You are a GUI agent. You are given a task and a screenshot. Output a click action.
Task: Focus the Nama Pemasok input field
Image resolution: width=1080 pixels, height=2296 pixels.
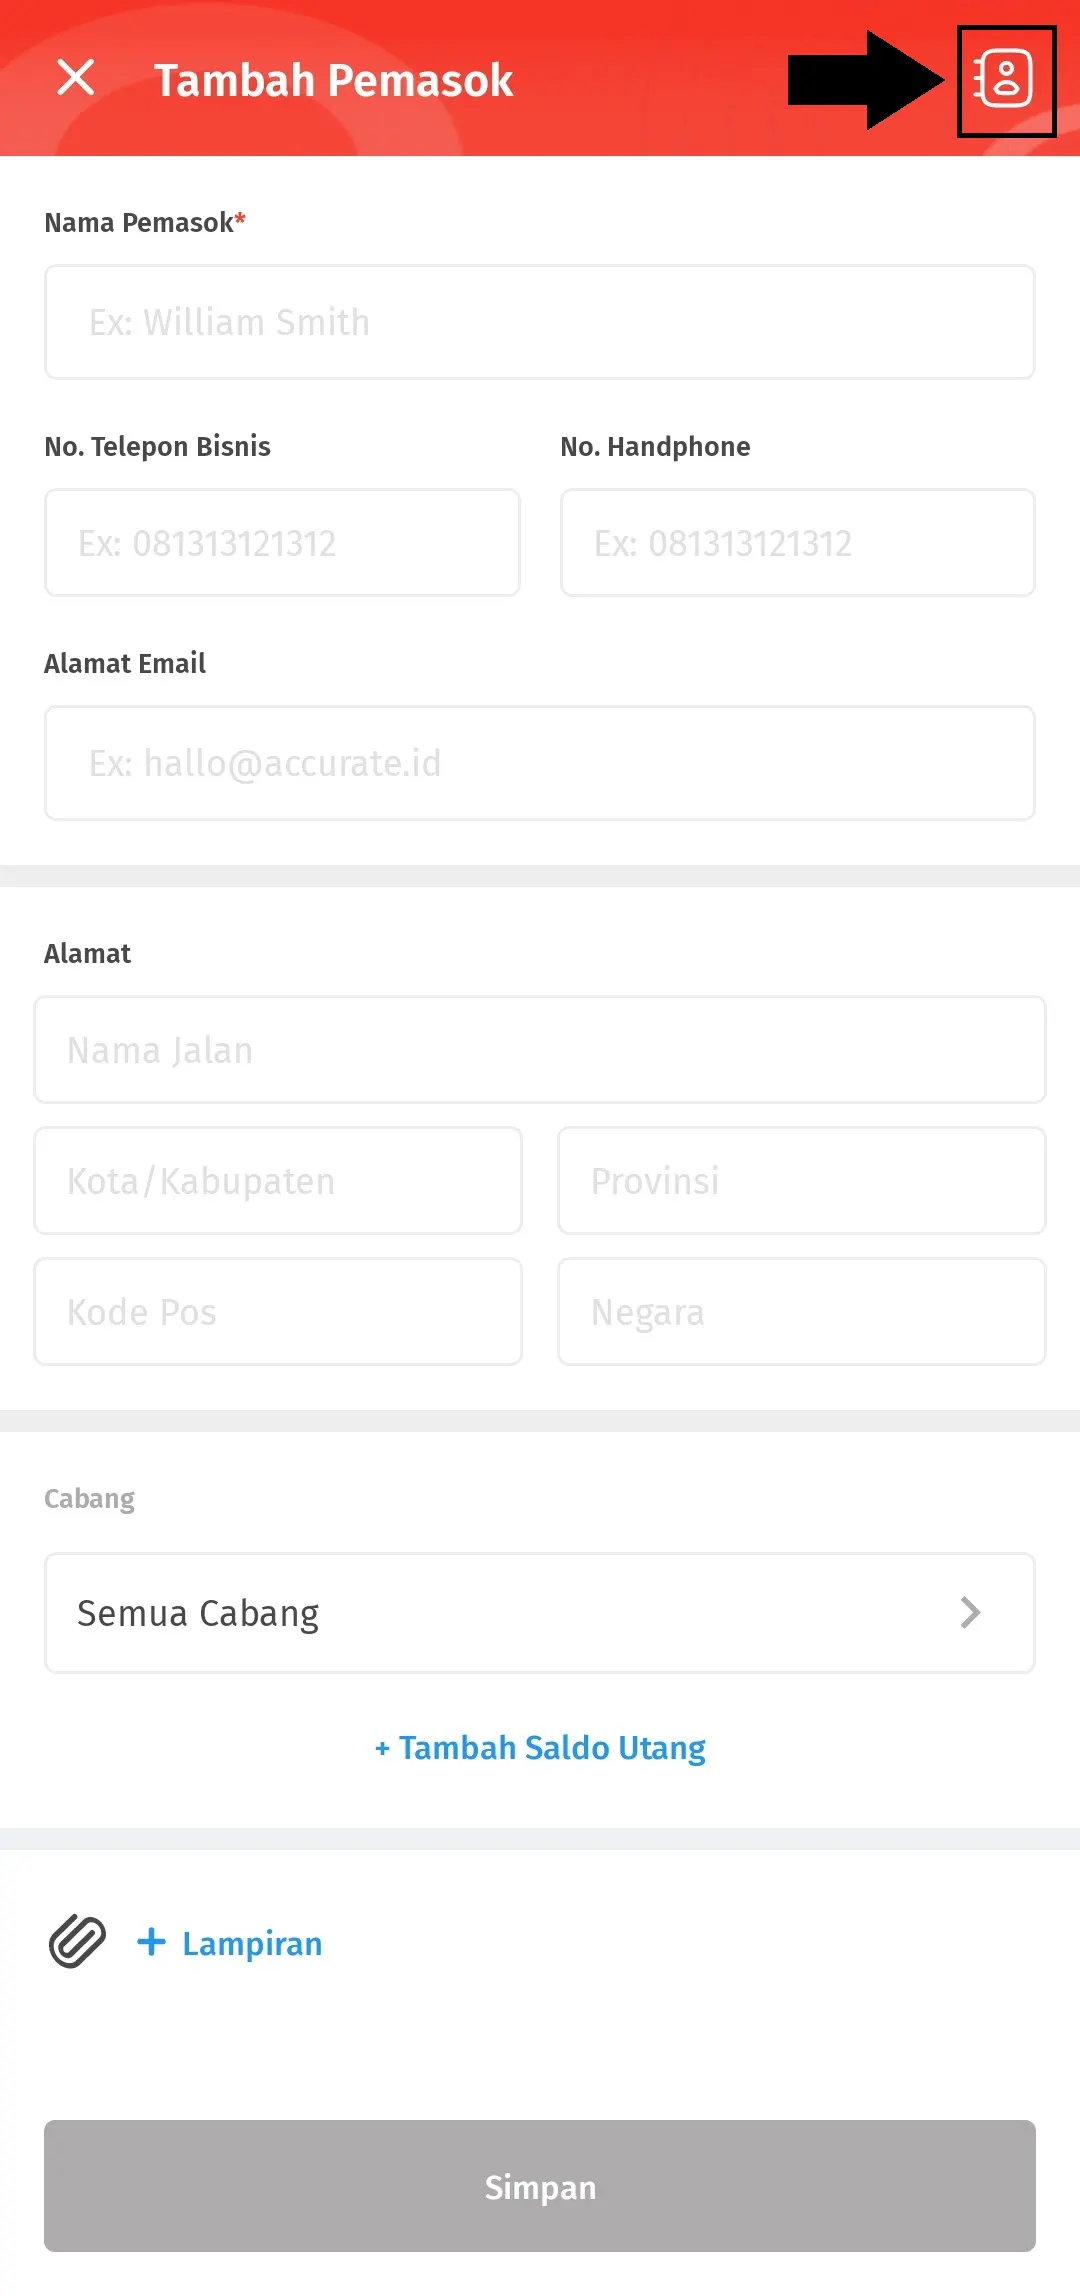tap(540, 322)
